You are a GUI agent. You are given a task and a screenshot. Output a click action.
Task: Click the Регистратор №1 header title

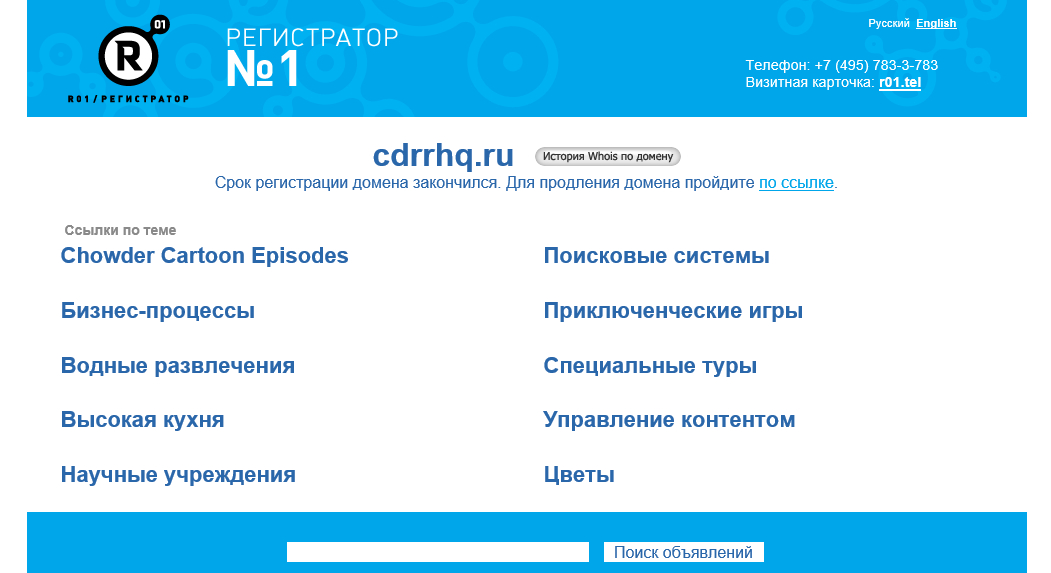click(x=312, y=57)
